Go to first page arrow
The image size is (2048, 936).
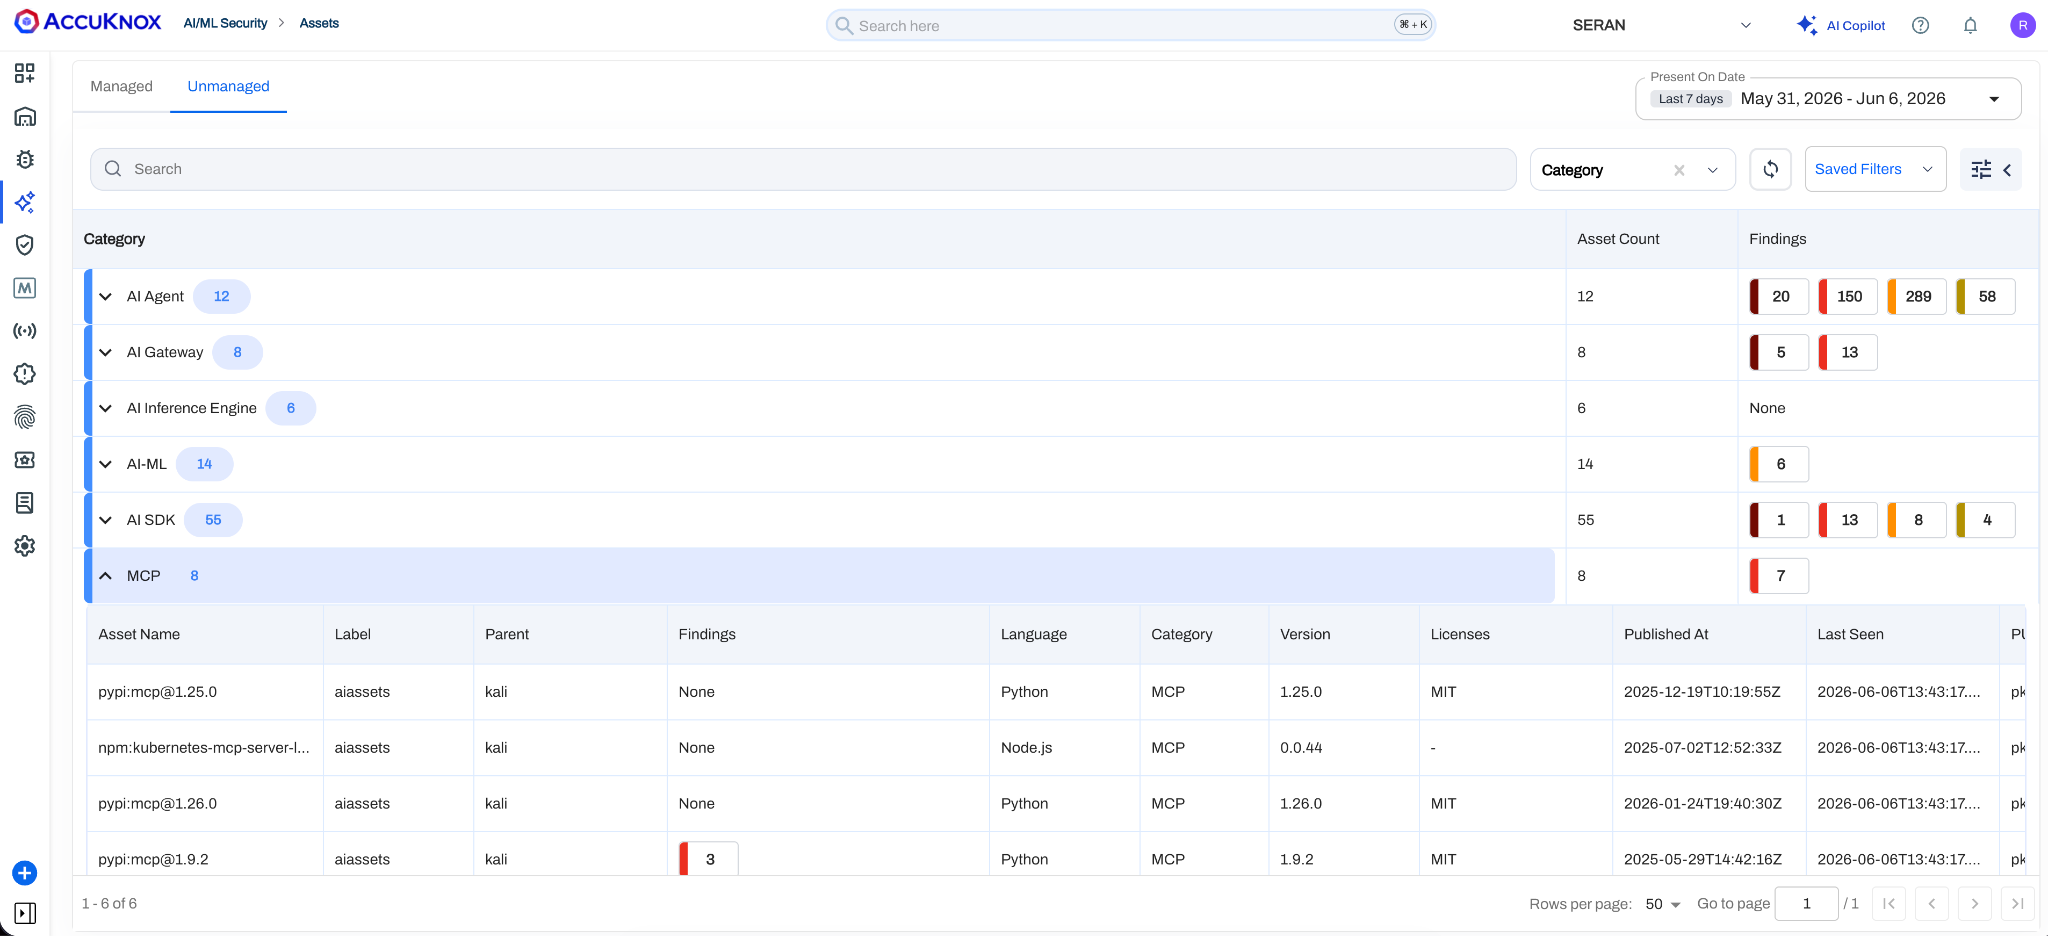(x=1889, y=904)
